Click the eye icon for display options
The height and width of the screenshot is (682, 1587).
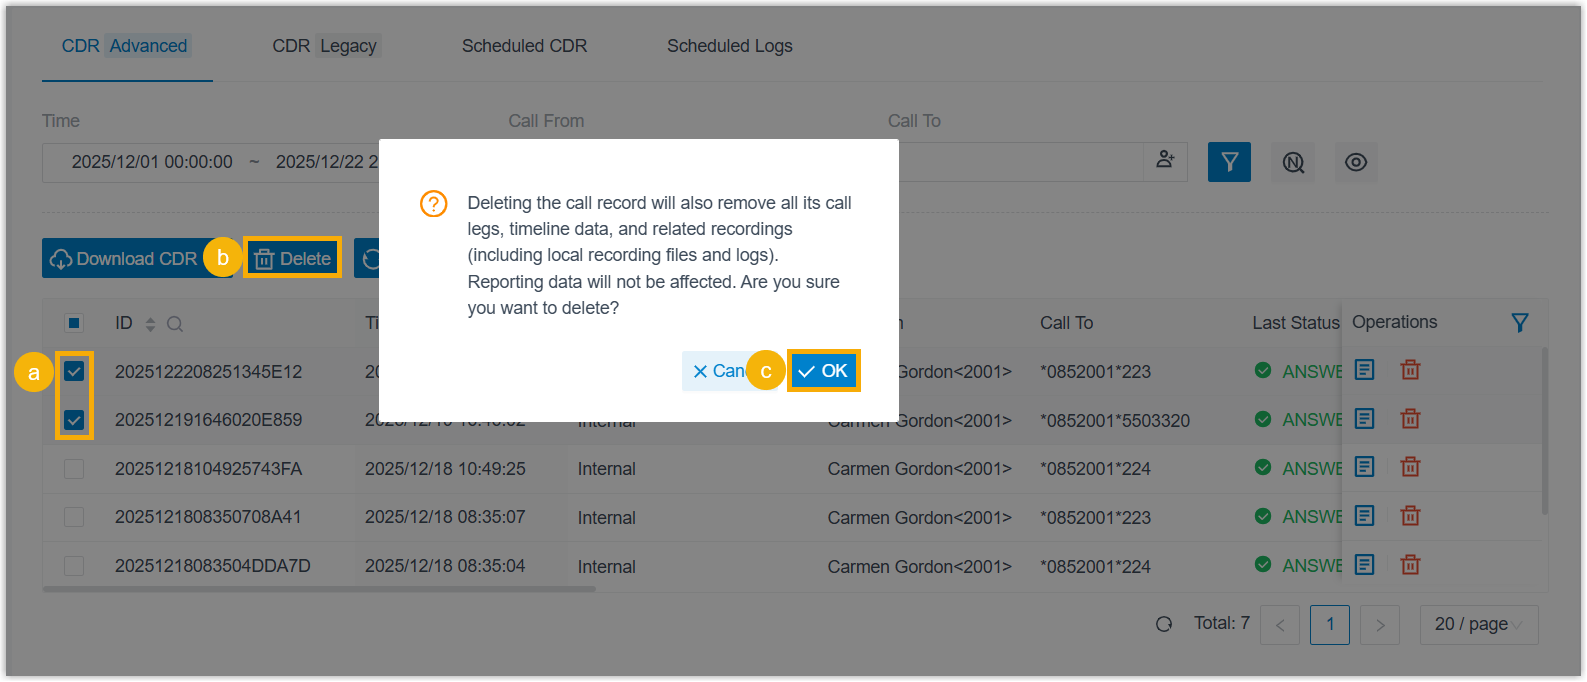point(1355,162)
